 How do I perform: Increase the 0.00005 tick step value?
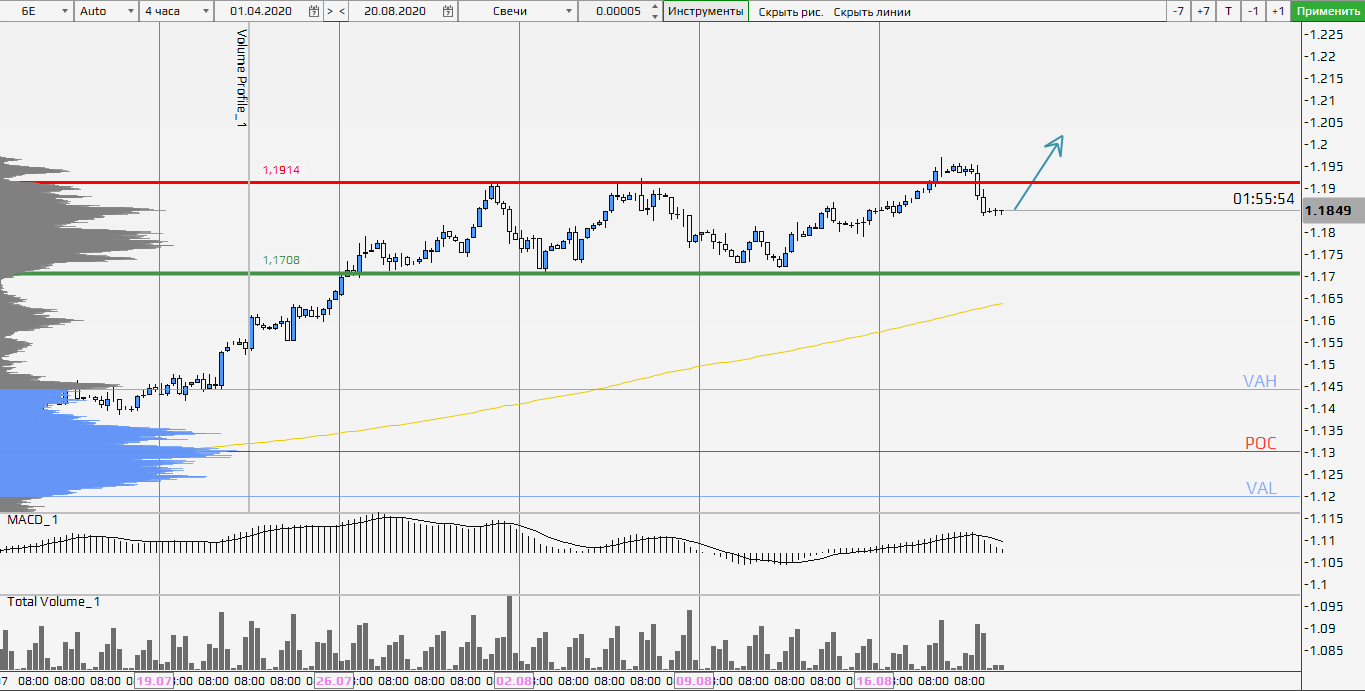pos(654,7)
